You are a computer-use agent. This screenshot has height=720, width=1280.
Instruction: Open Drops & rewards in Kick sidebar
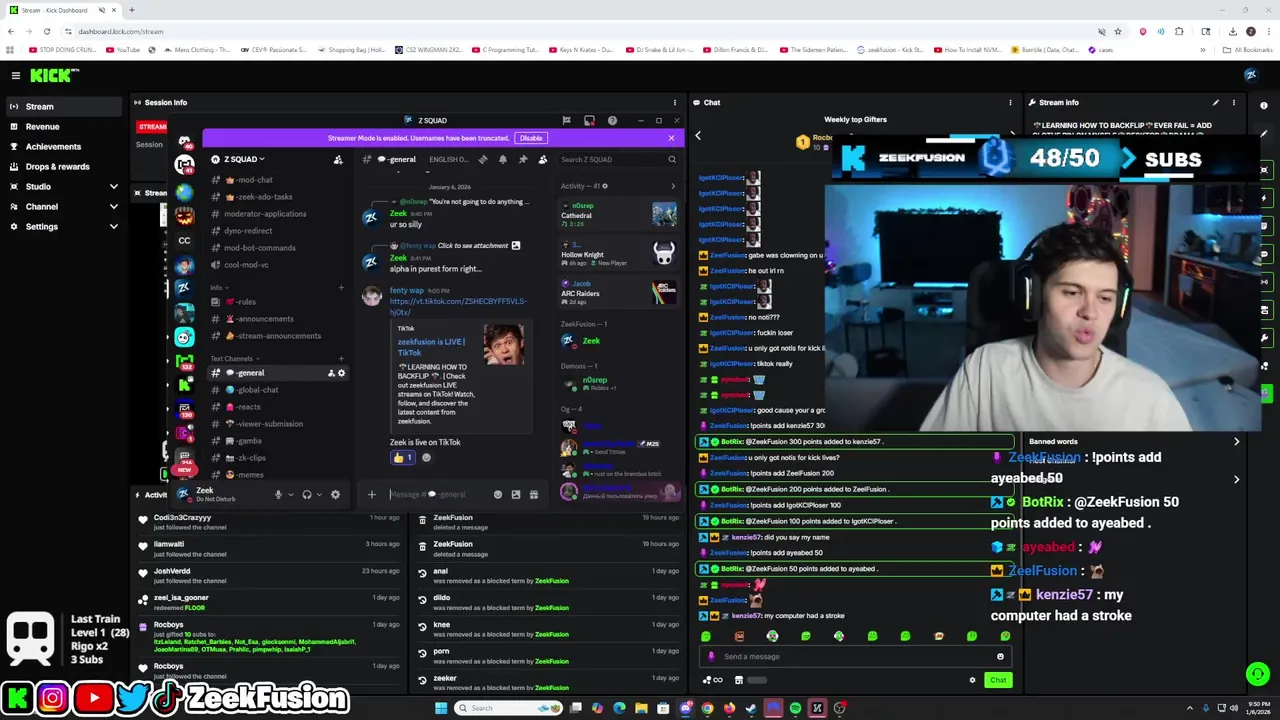(x=63, y=166)
